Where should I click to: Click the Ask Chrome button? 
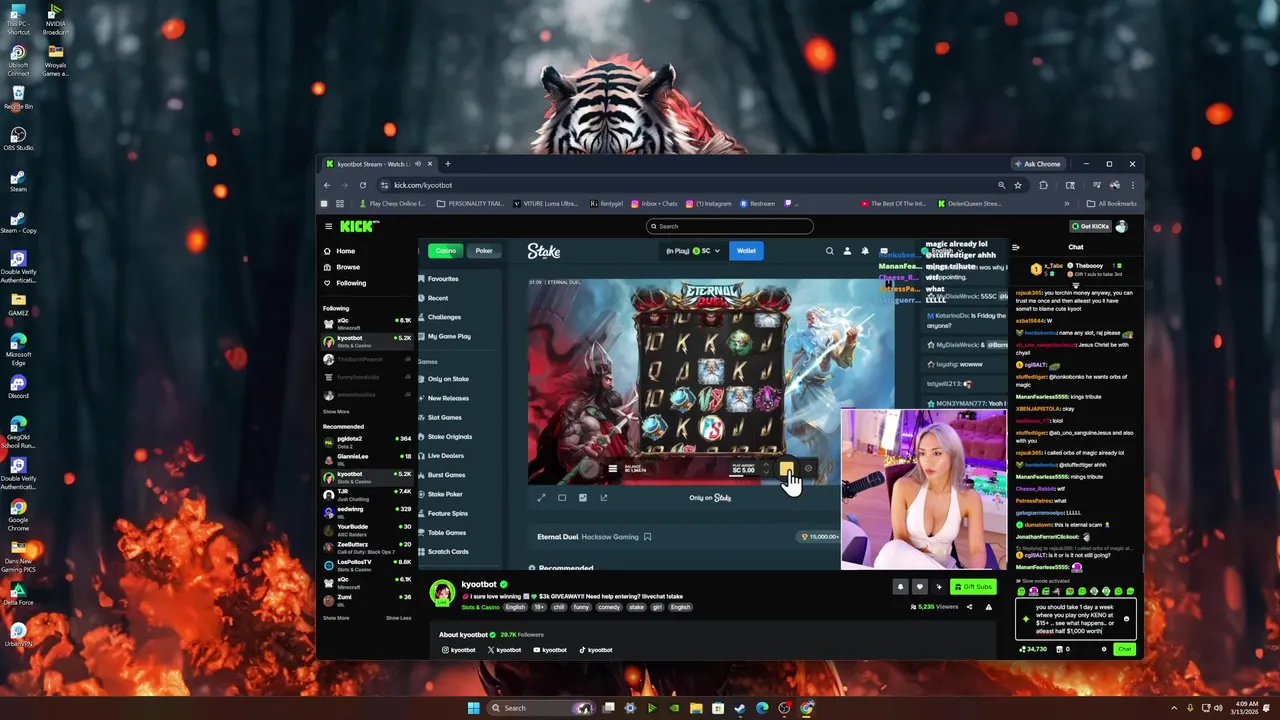1038,164
